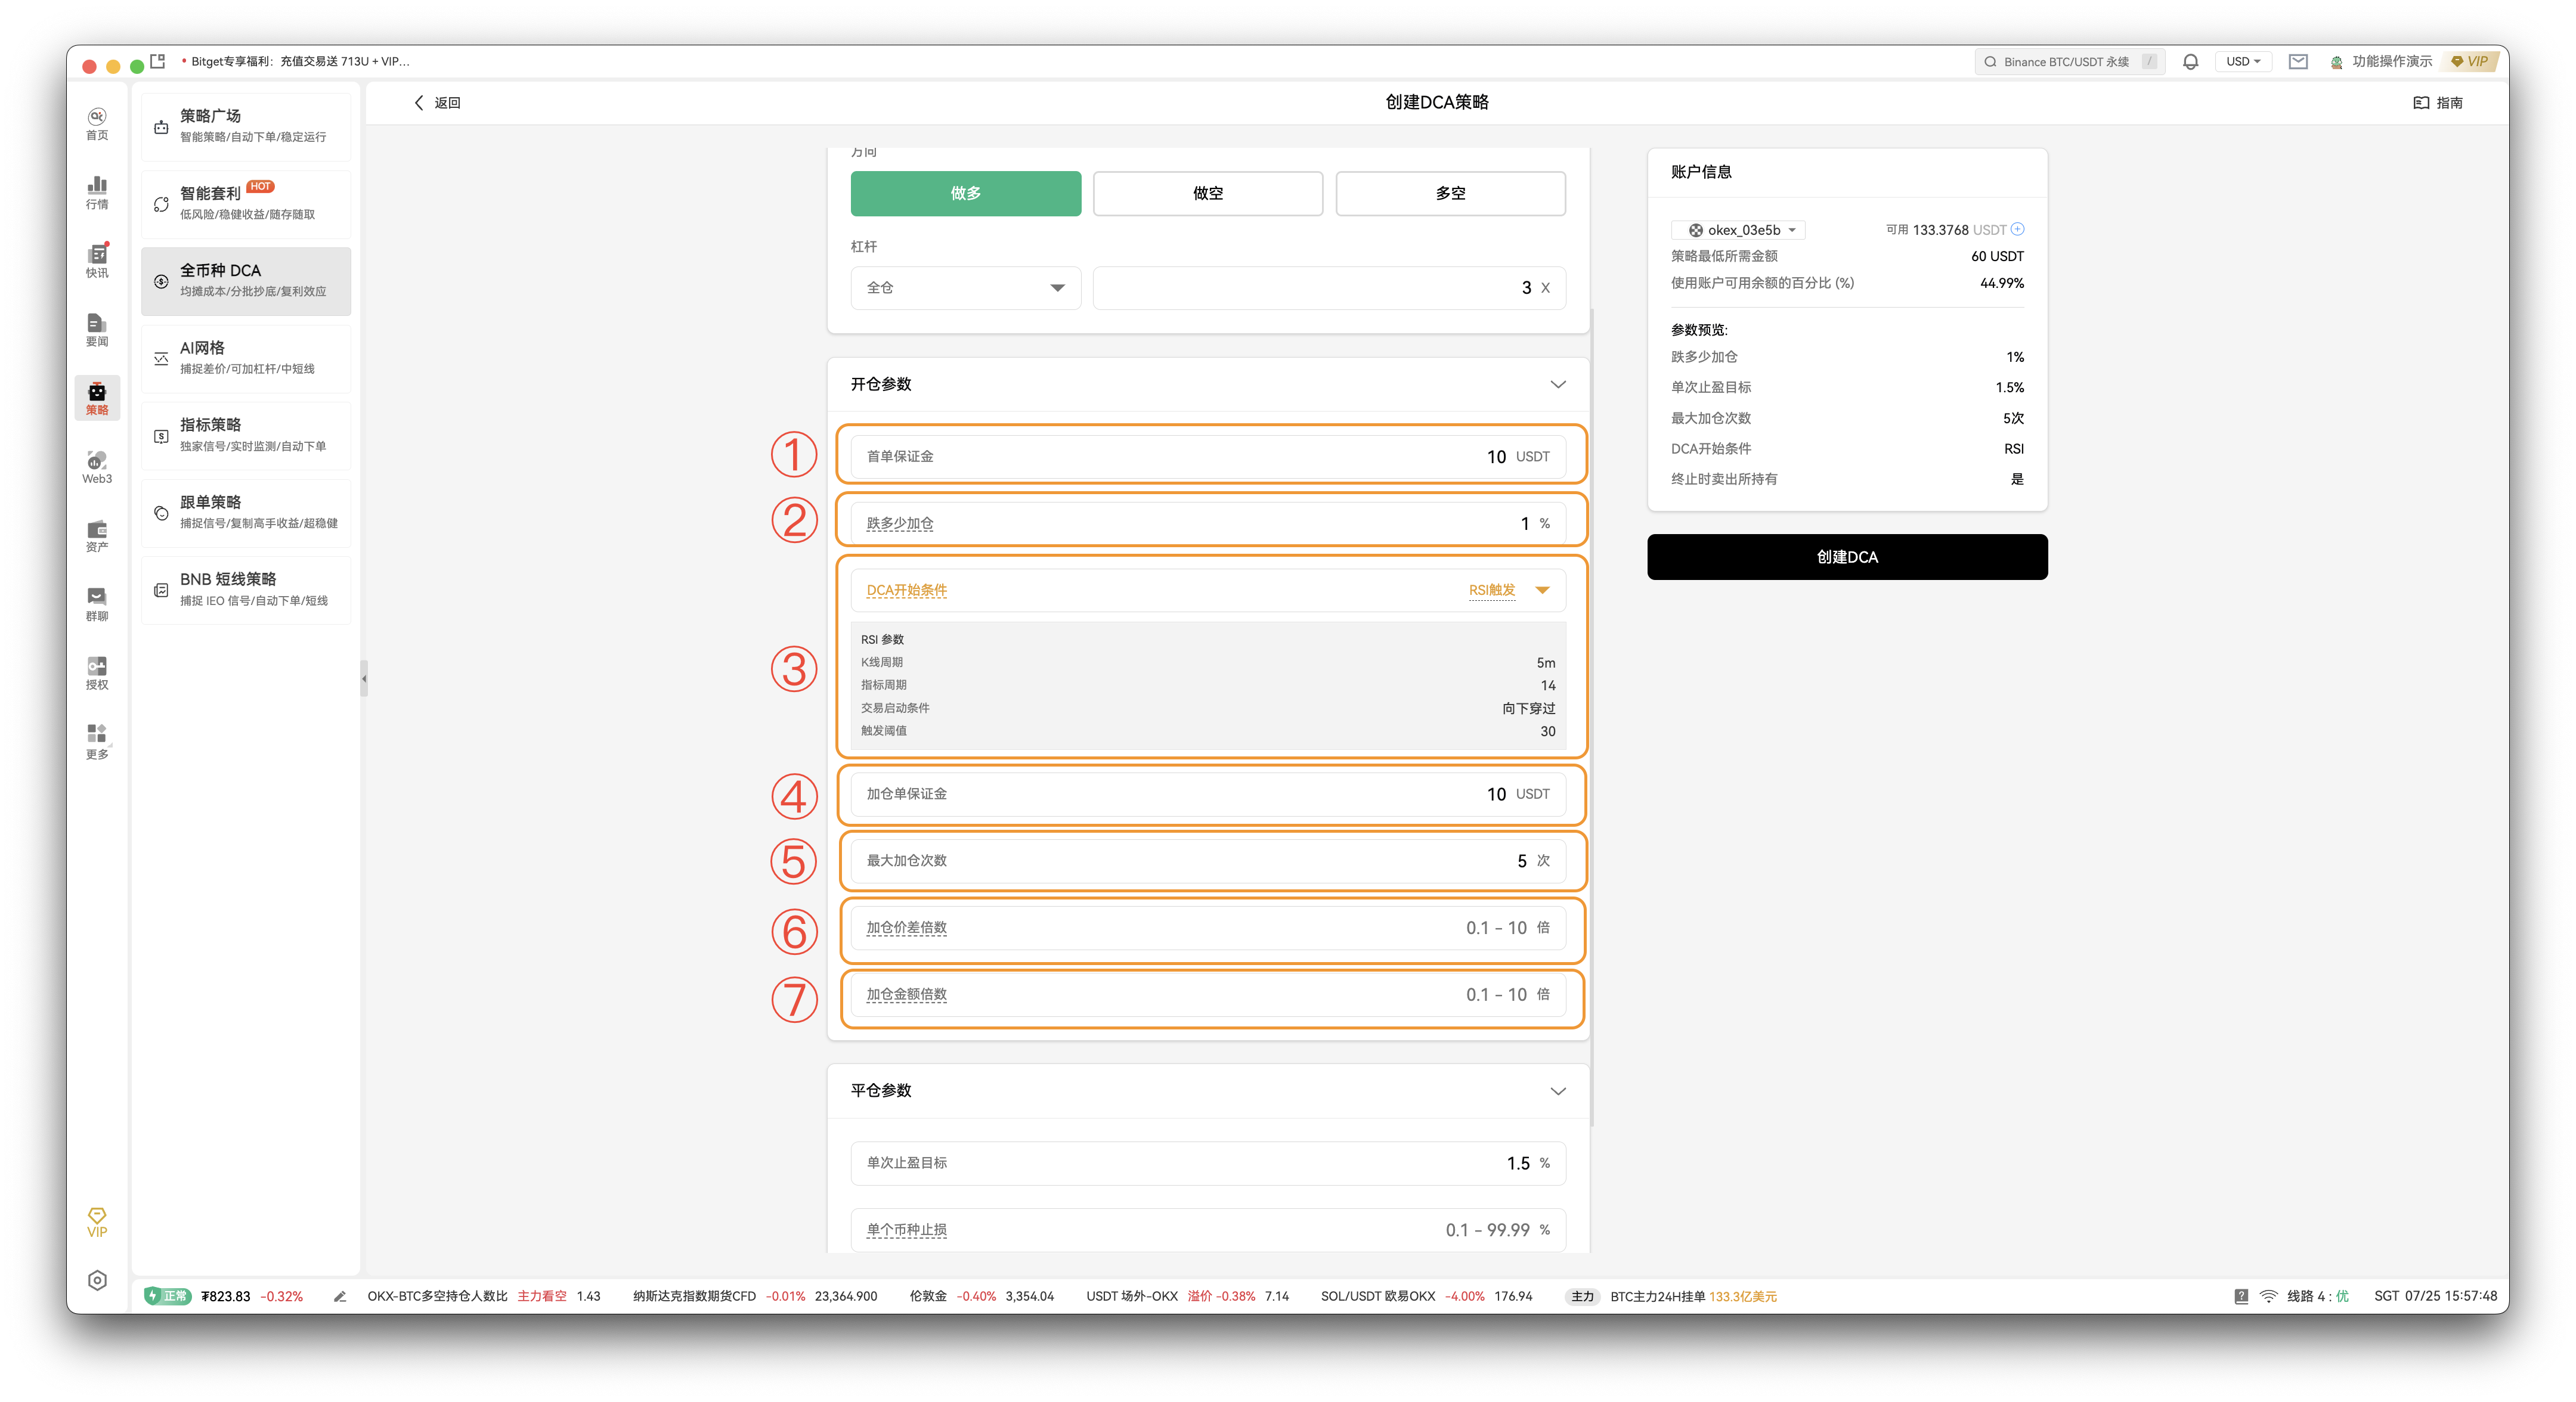Open the 全仓 margin mode dropdown
The image size is (2576, 1402).
(x=965, y=288)
